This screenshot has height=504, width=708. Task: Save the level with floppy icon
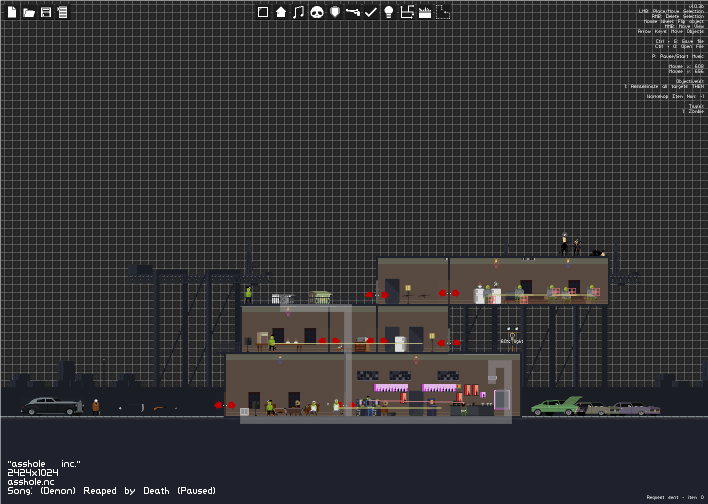pyautogui.click(x=46, y=12)
